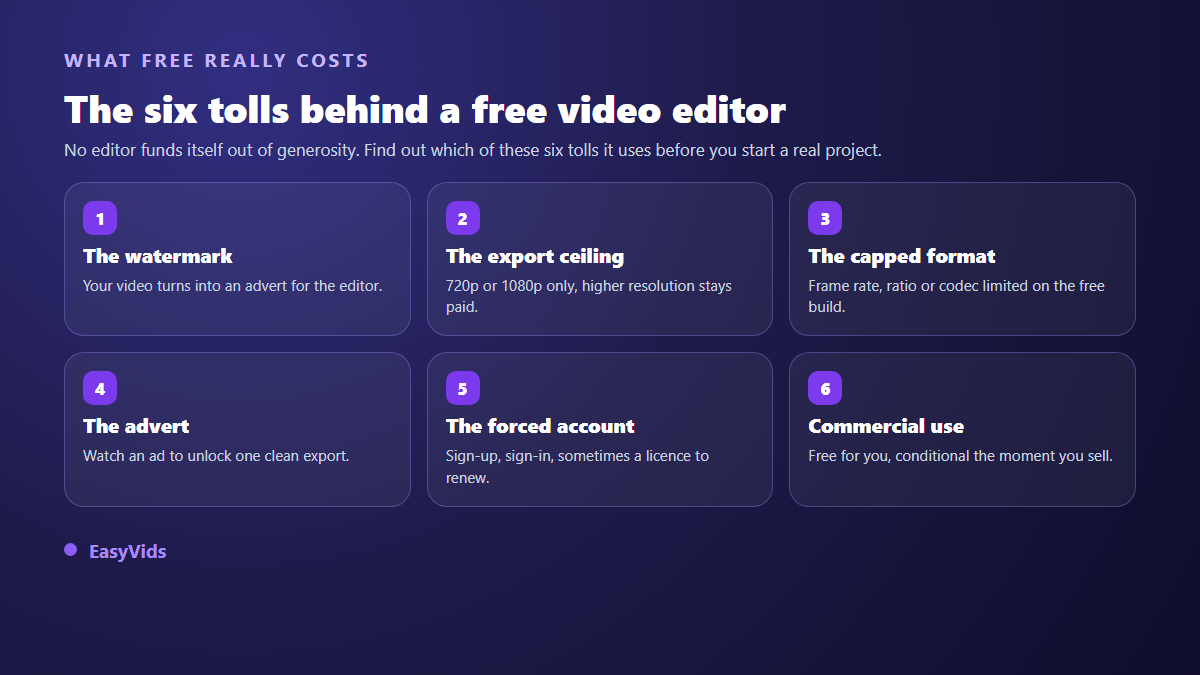1200x675 pixels.
Task: Click the number 1 badge on watermark card
Action: (x=100, y=218)
